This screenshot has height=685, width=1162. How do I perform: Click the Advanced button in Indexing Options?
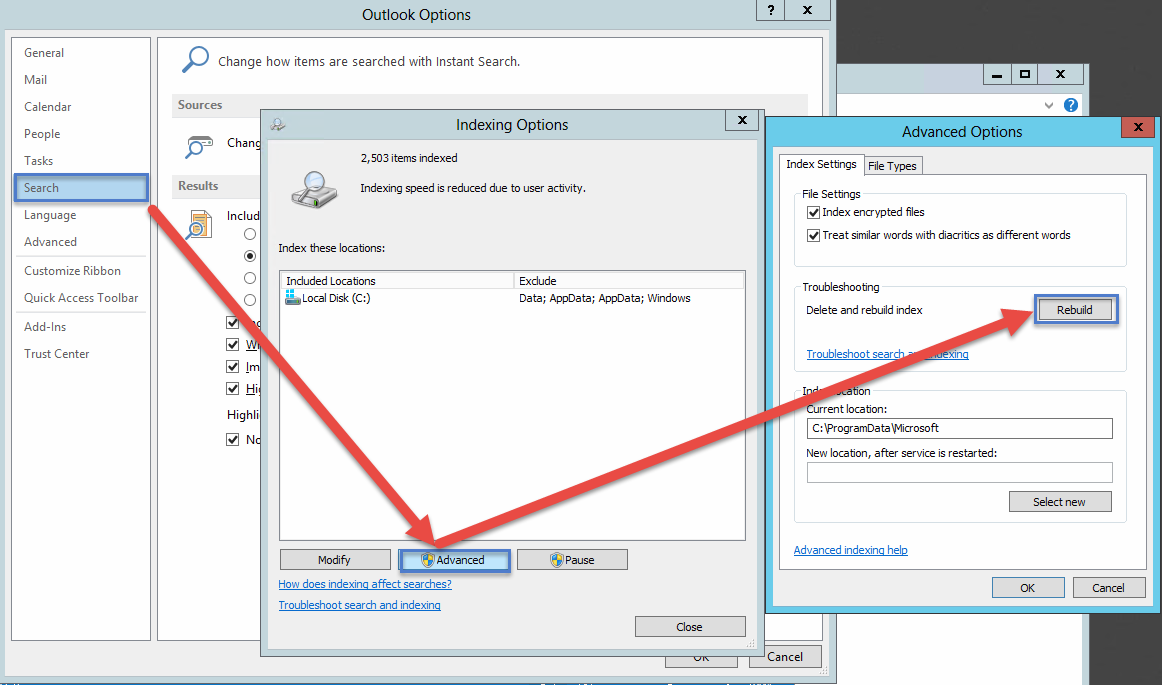coord(454,560)
